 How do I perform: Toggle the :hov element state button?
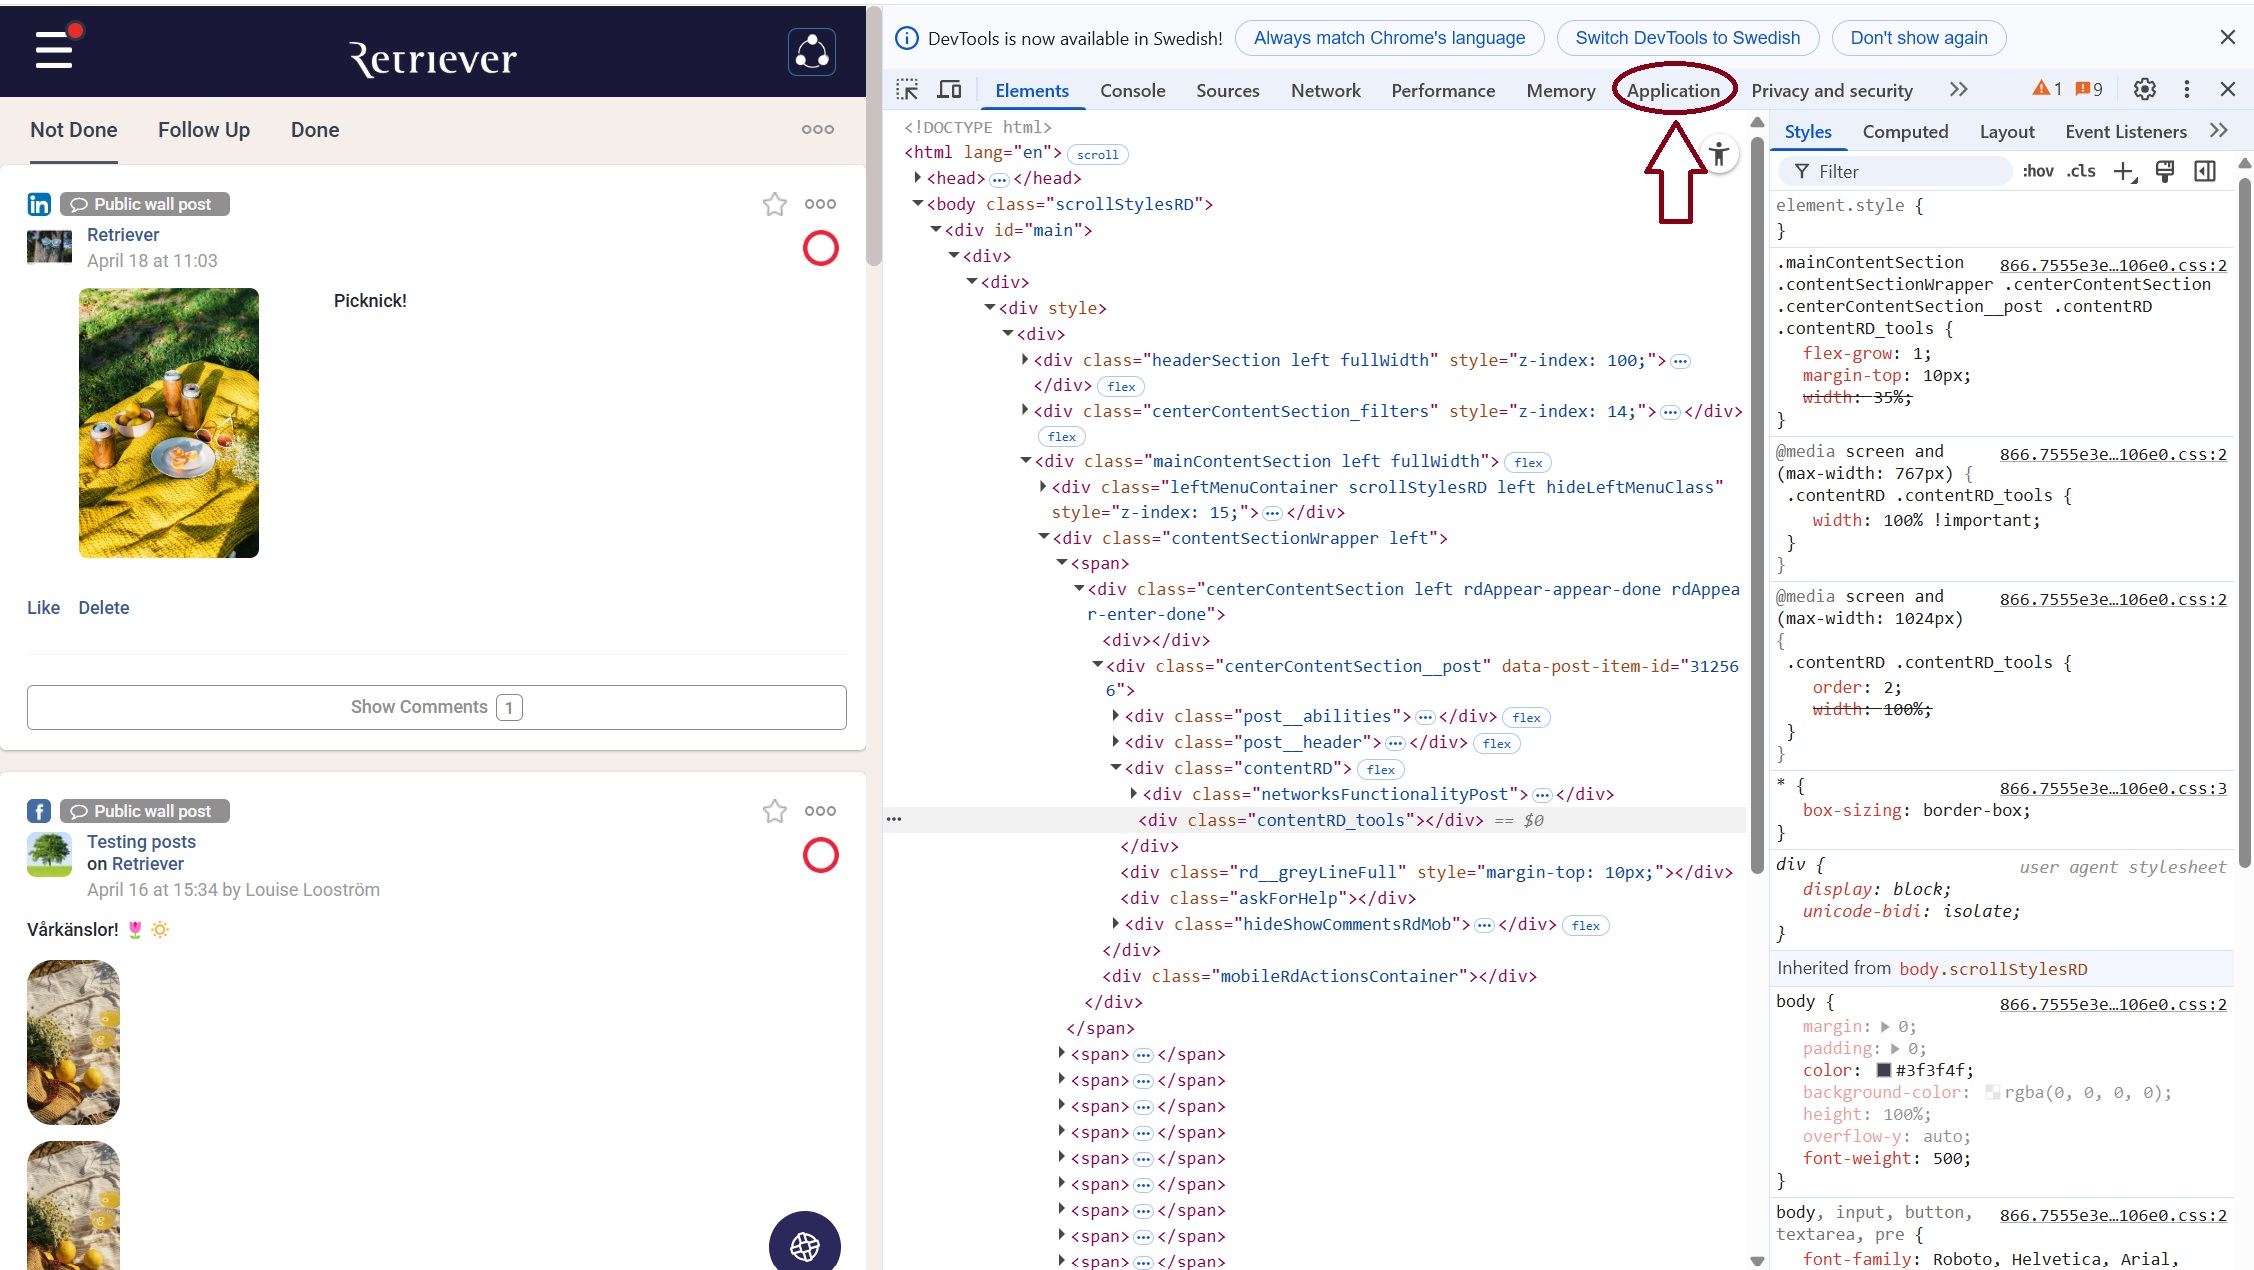(x=2037, y=171)
